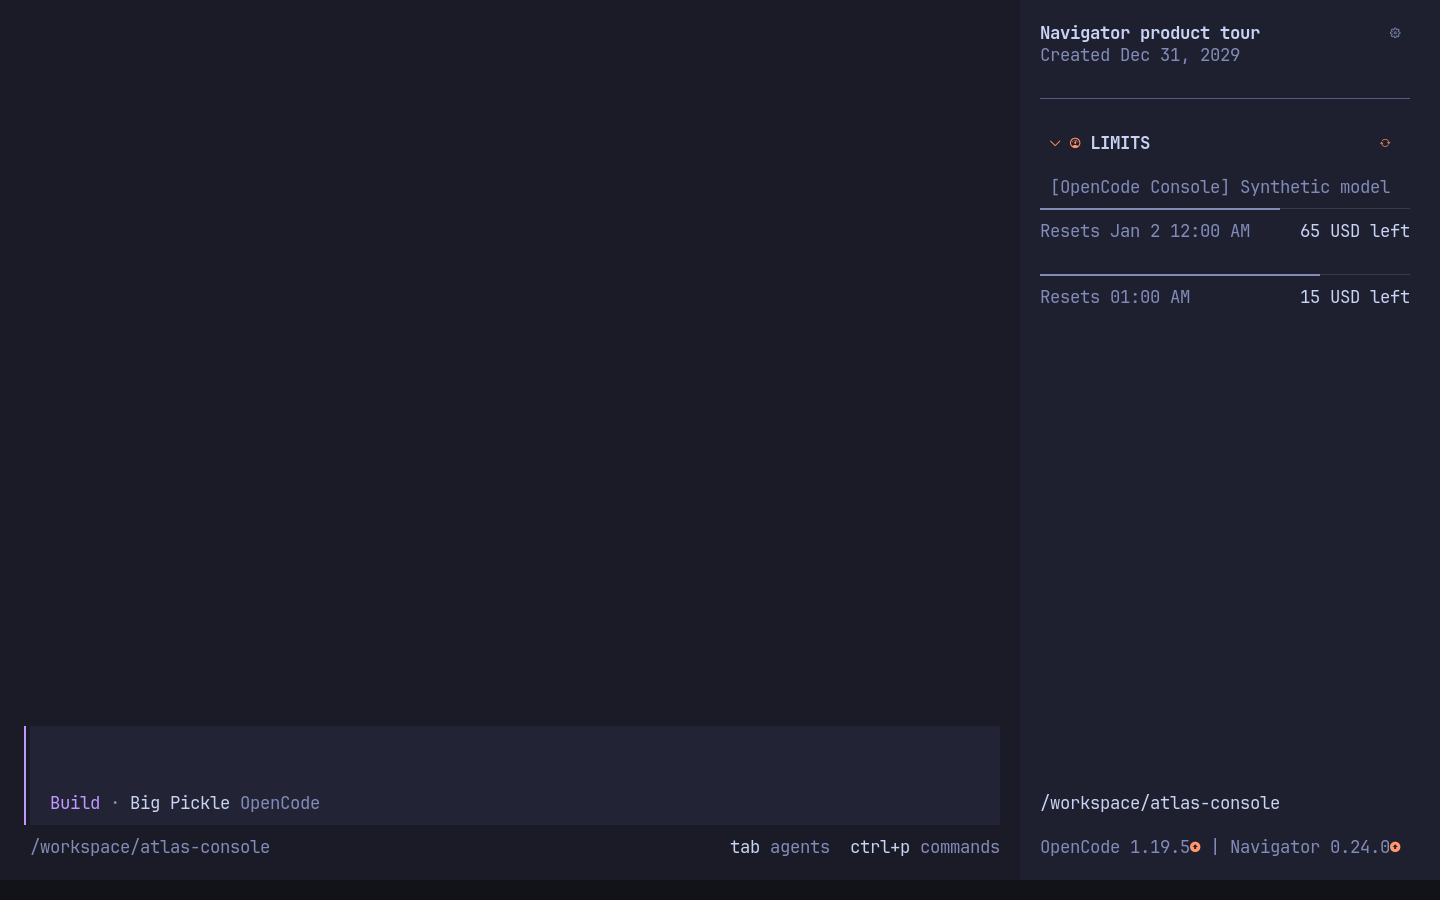Switch agent via the Build label

click(x=75, y=803)
